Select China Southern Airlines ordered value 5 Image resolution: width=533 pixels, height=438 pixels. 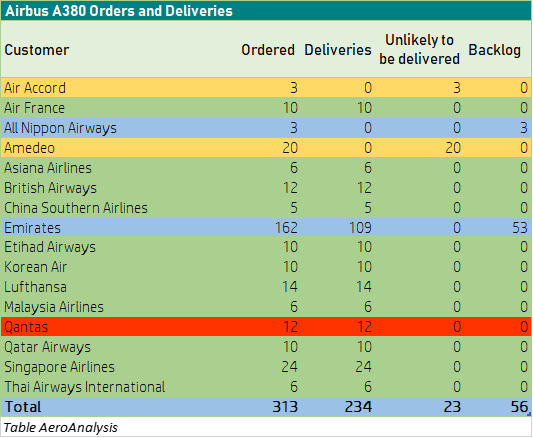(x=294, y=208)
